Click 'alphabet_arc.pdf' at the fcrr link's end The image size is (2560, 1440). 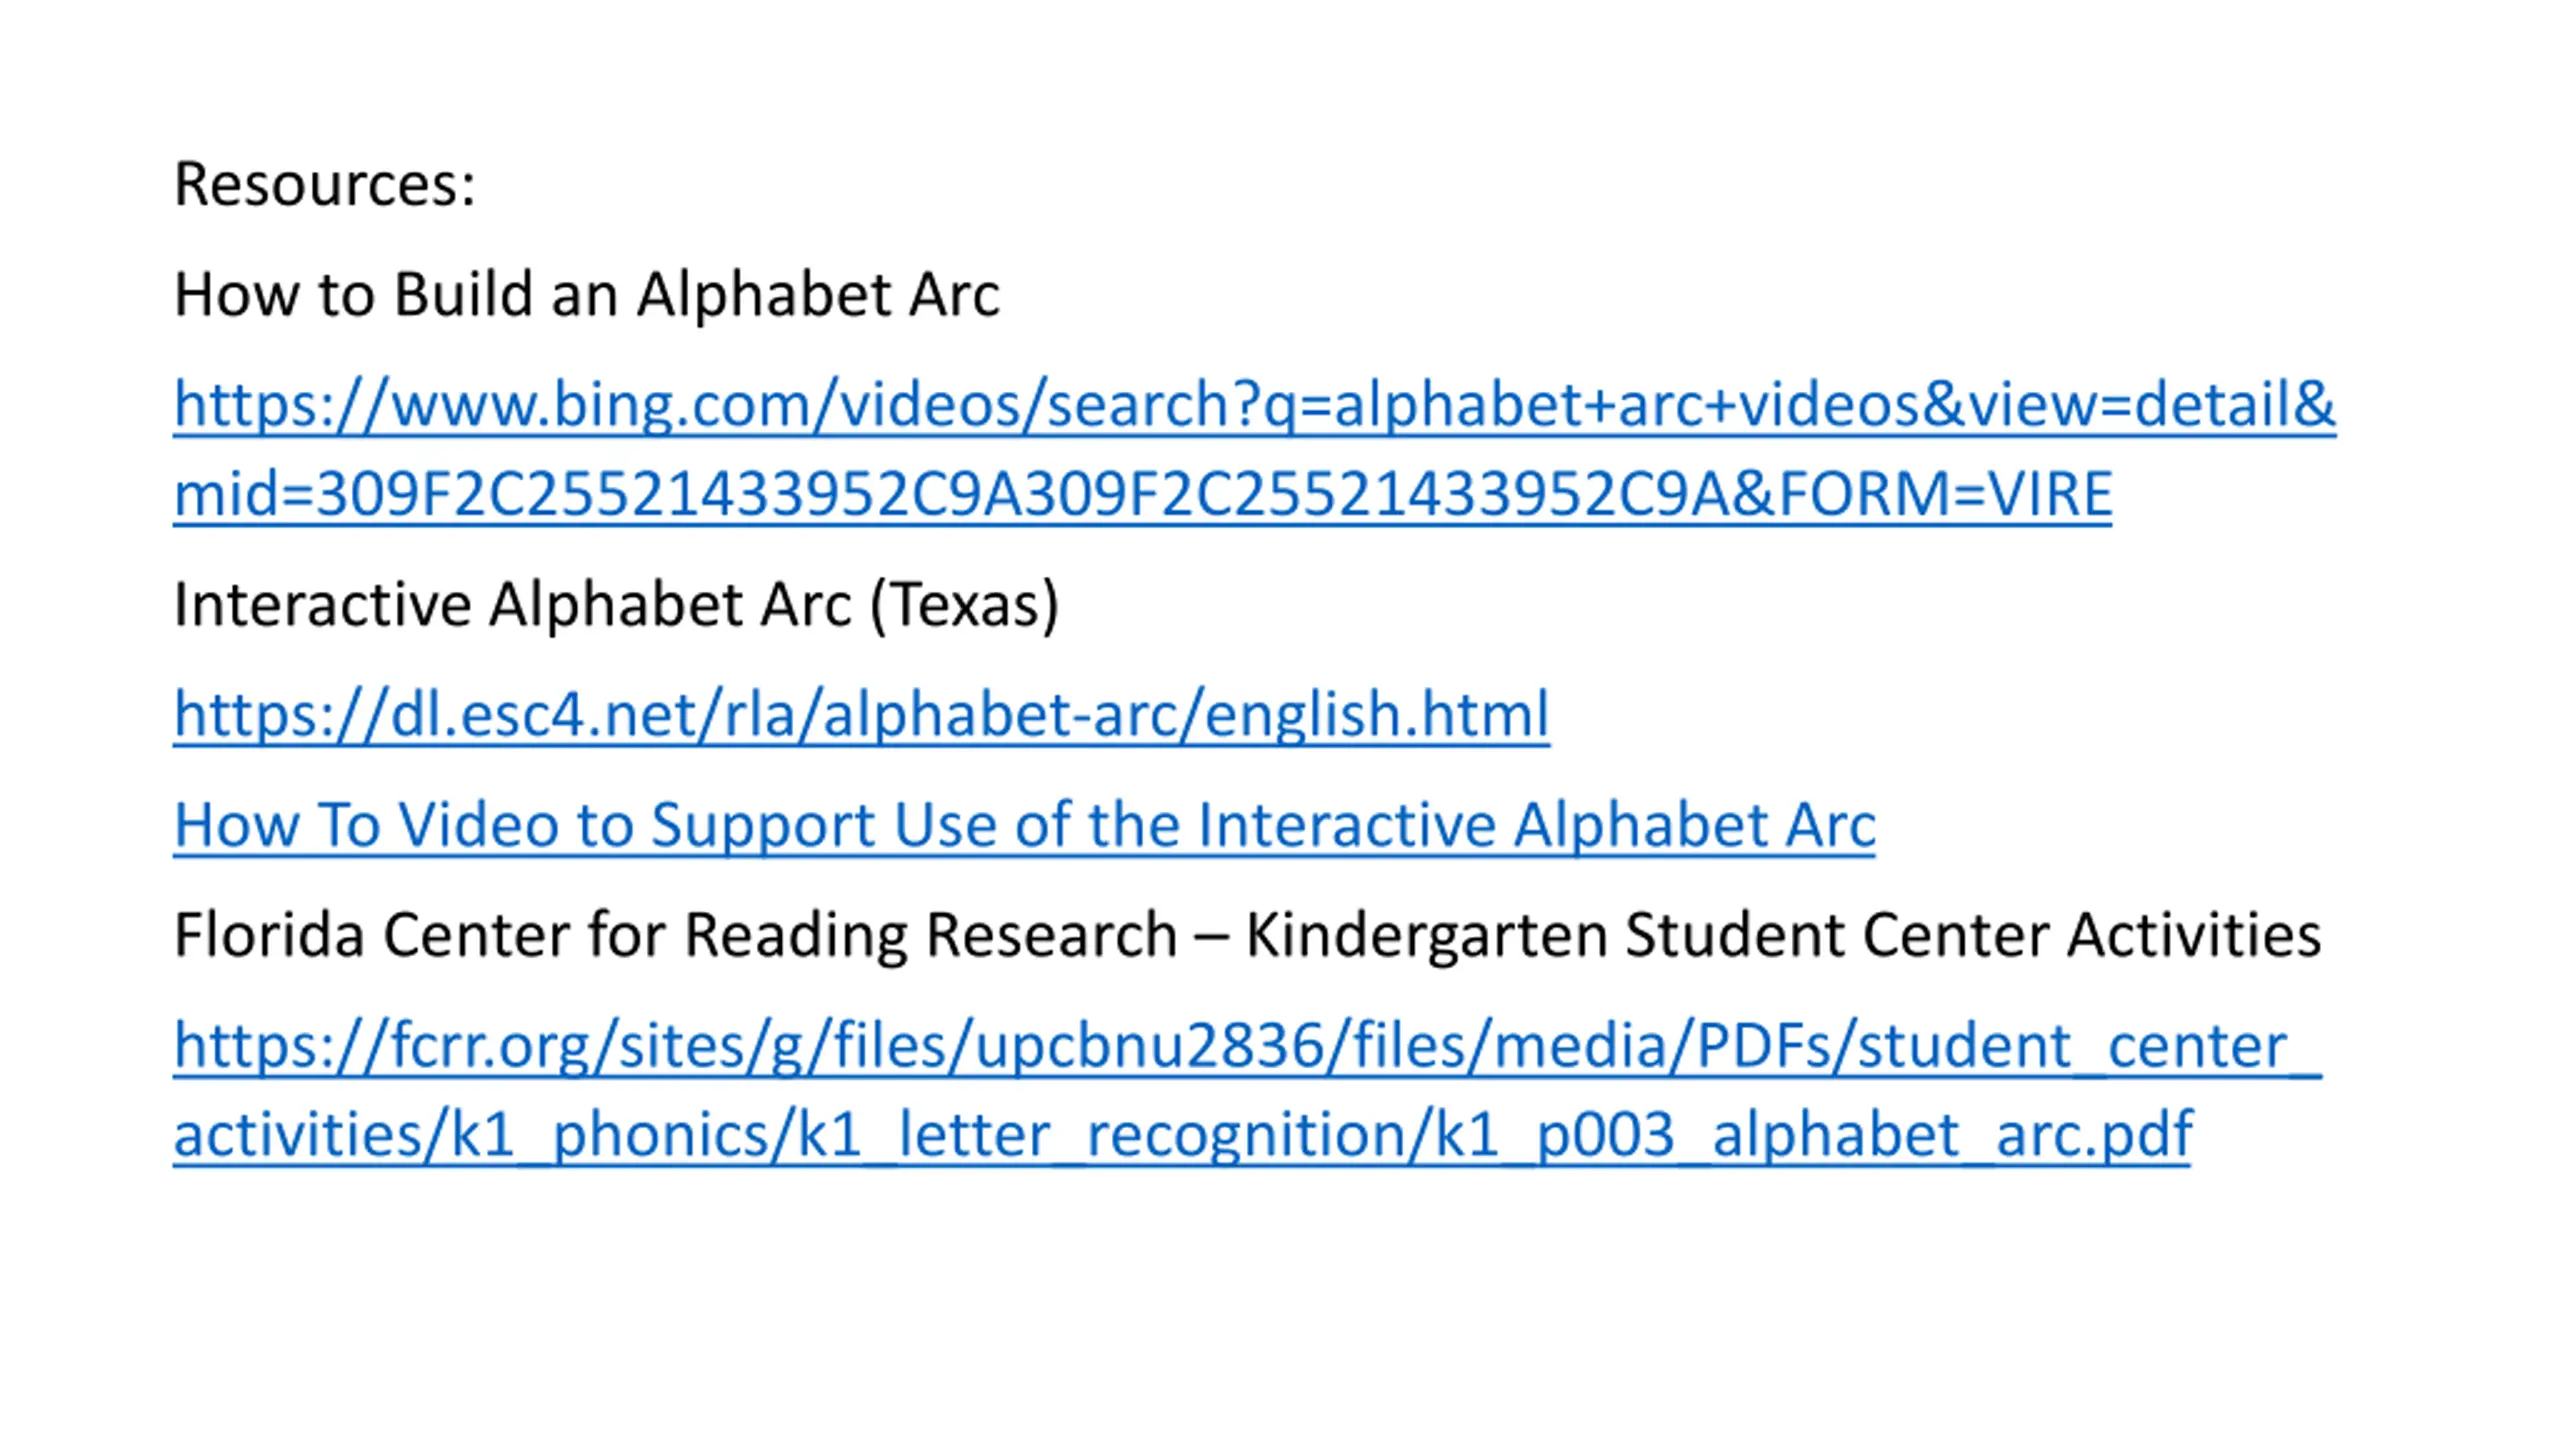(1950, 1135)
